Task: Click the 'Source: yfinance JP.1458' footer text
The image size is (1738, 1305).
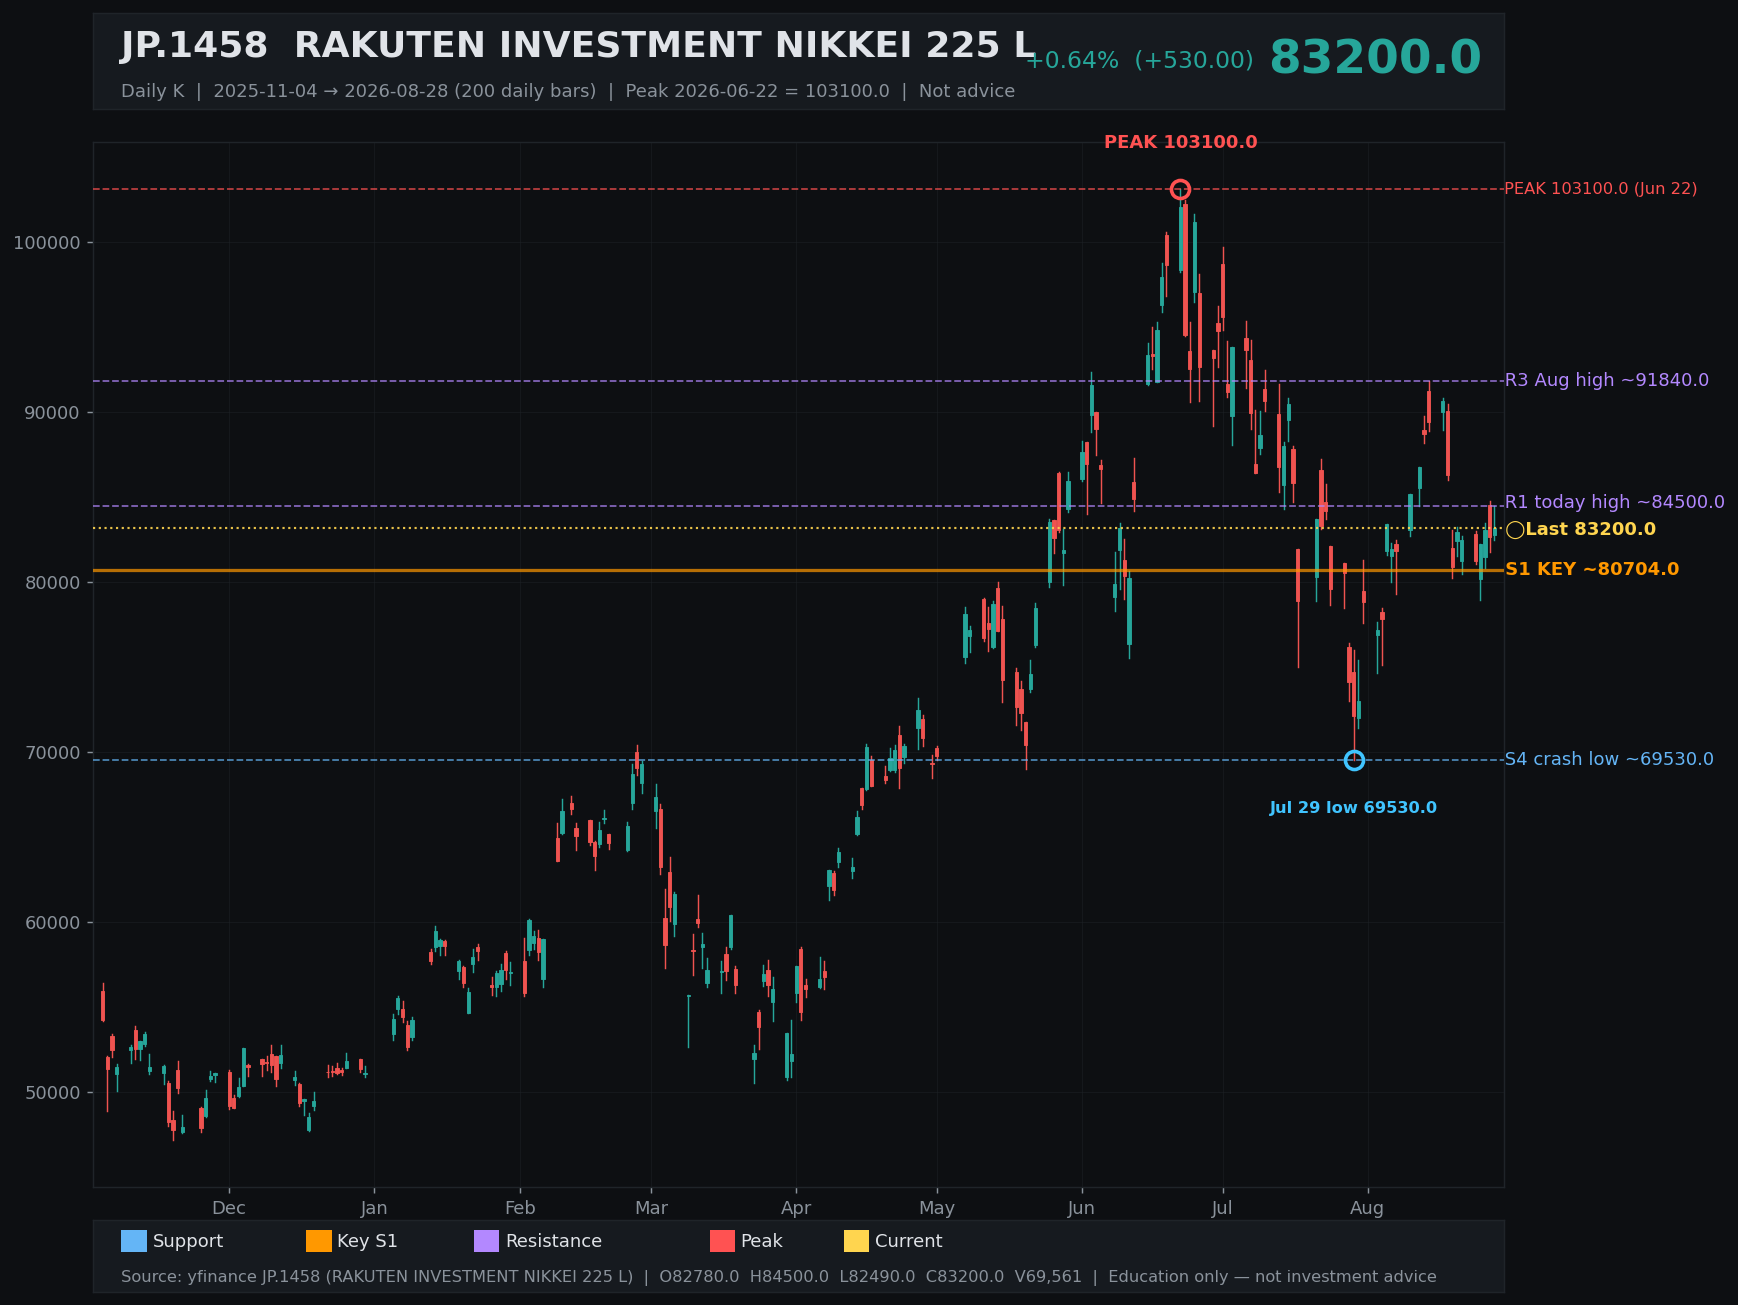Action: (779, 1277)
